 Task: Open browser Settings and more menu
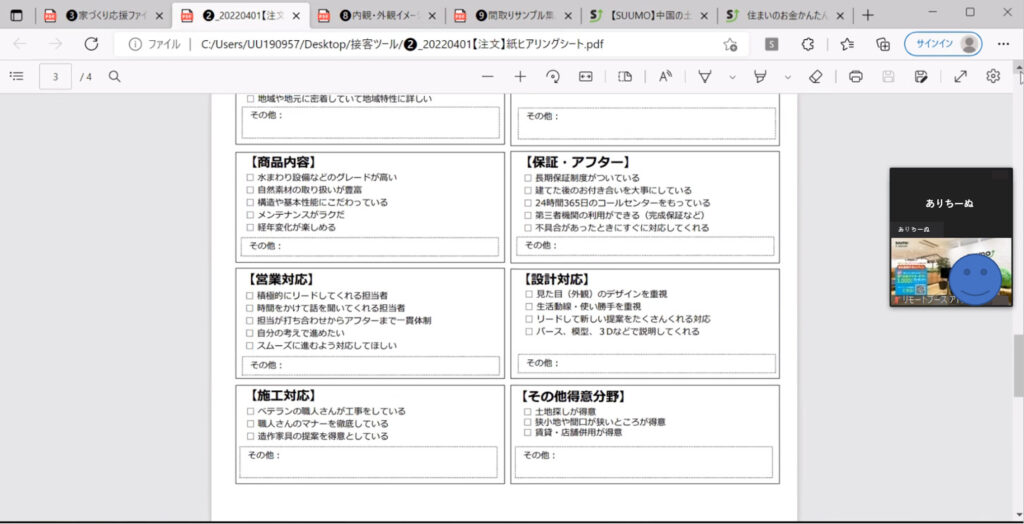coord(1004,44)
